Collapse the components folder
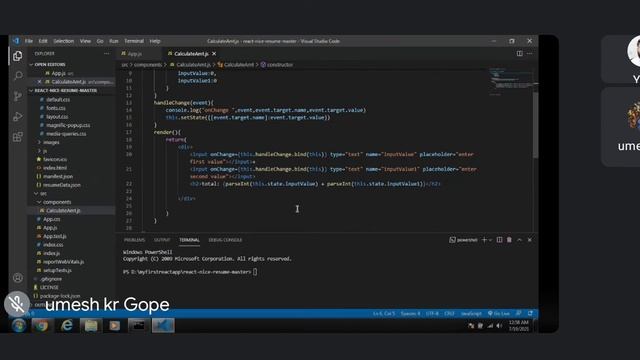 [57, 202]
